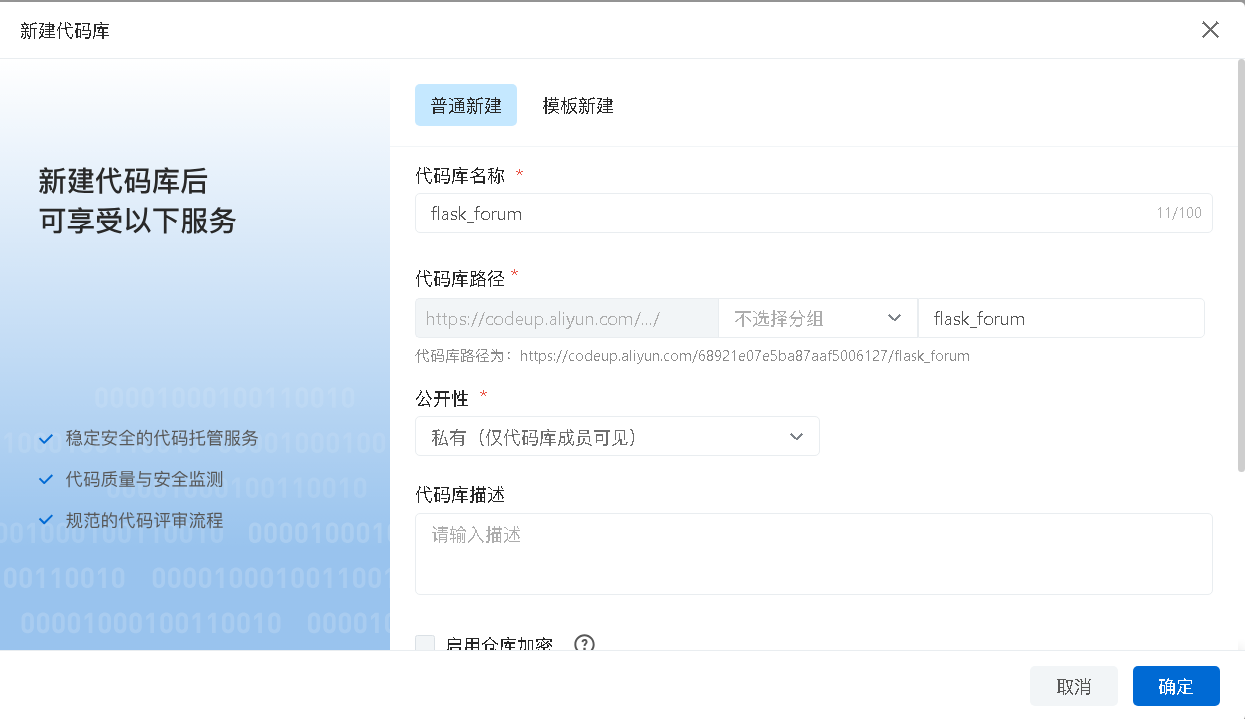Screen dimensions: 1245x719
Task: Click the 11/100 character counter
Action: click(1179, 213)
